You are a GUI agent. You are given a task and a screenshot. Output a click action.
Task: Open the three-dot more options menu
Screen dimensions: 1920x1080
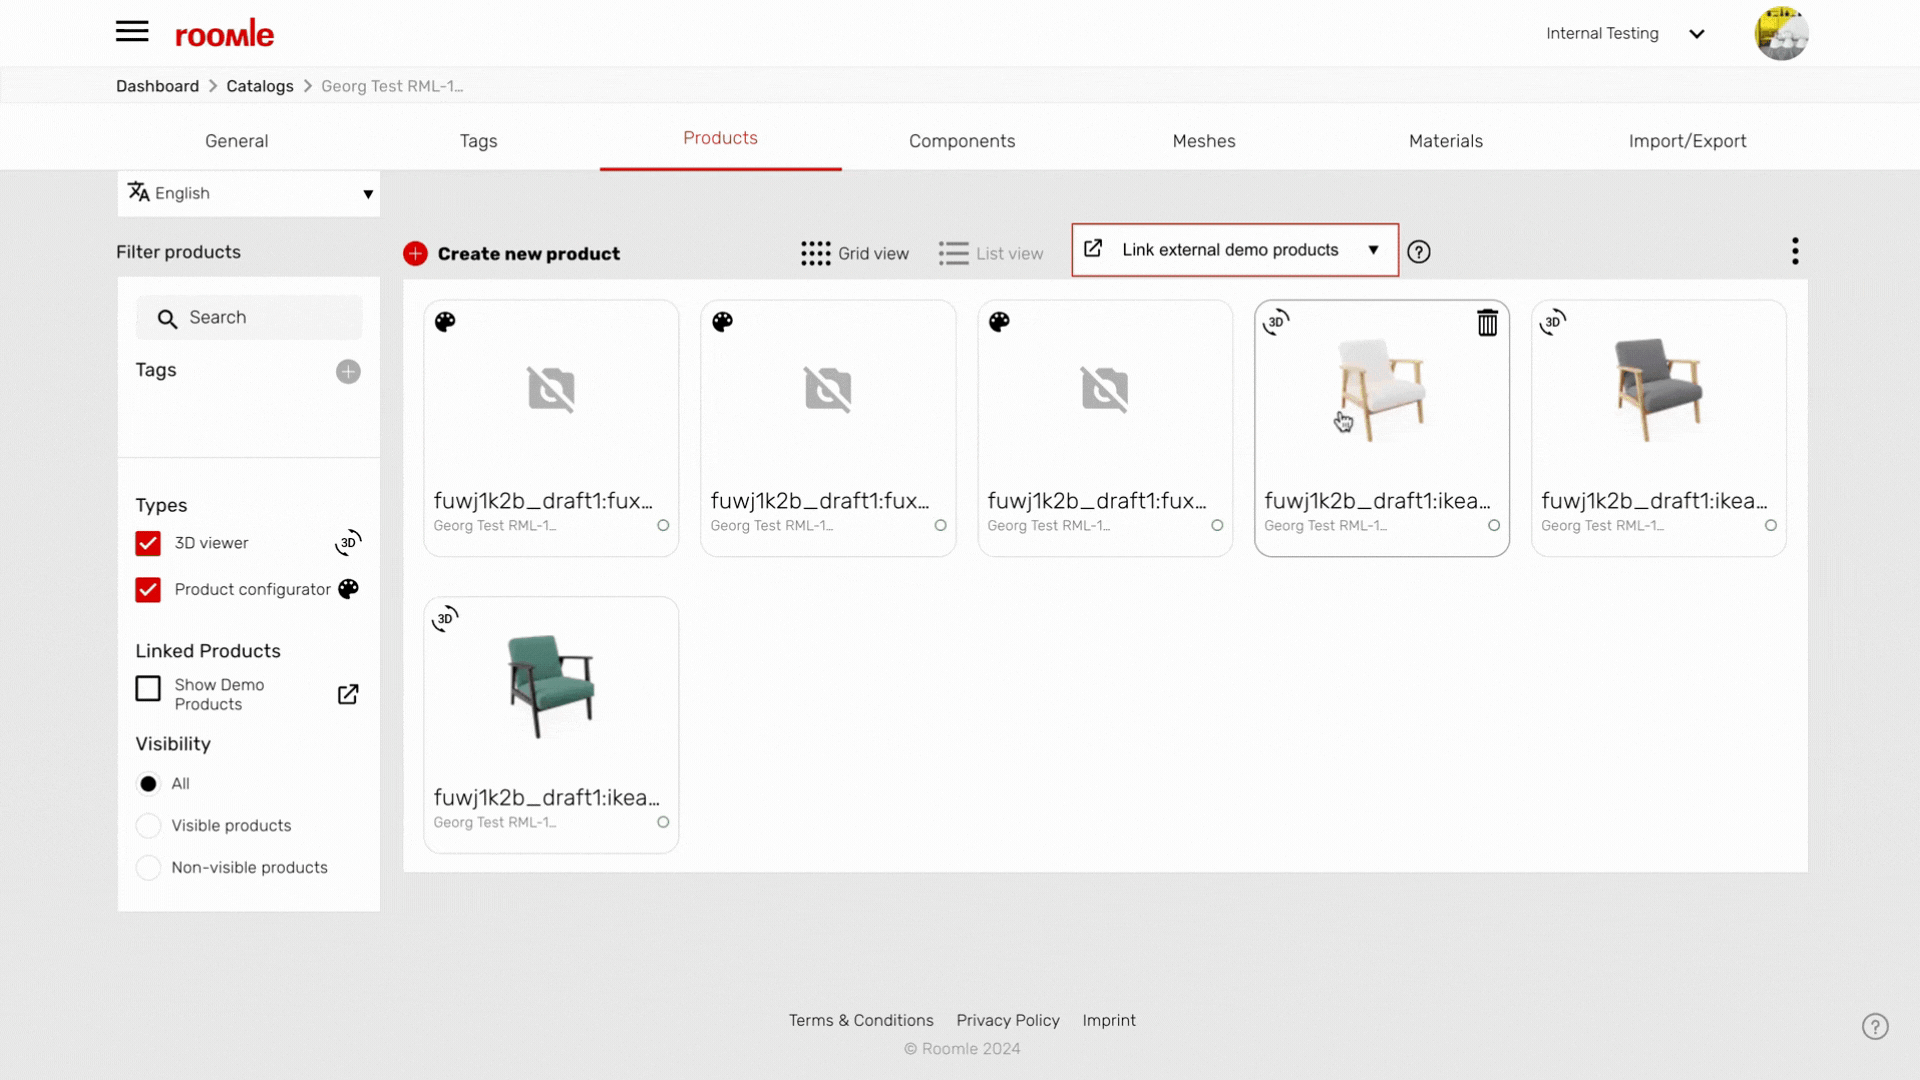pyautogui.click(x=1795, y=251)
